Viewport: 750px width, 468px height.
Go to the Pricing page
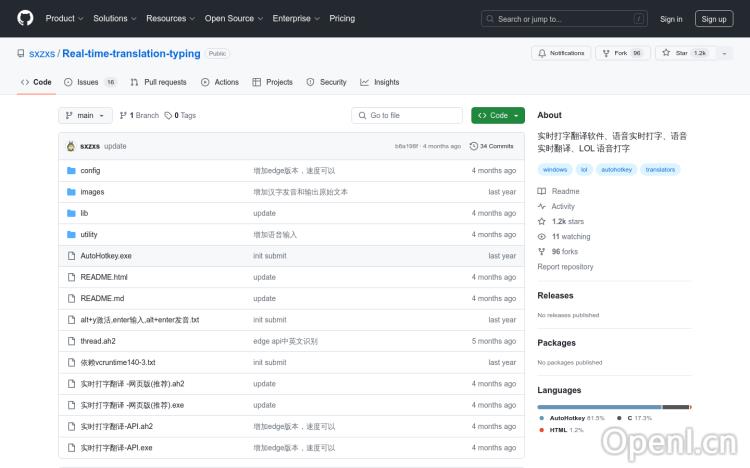pos(342,18)
